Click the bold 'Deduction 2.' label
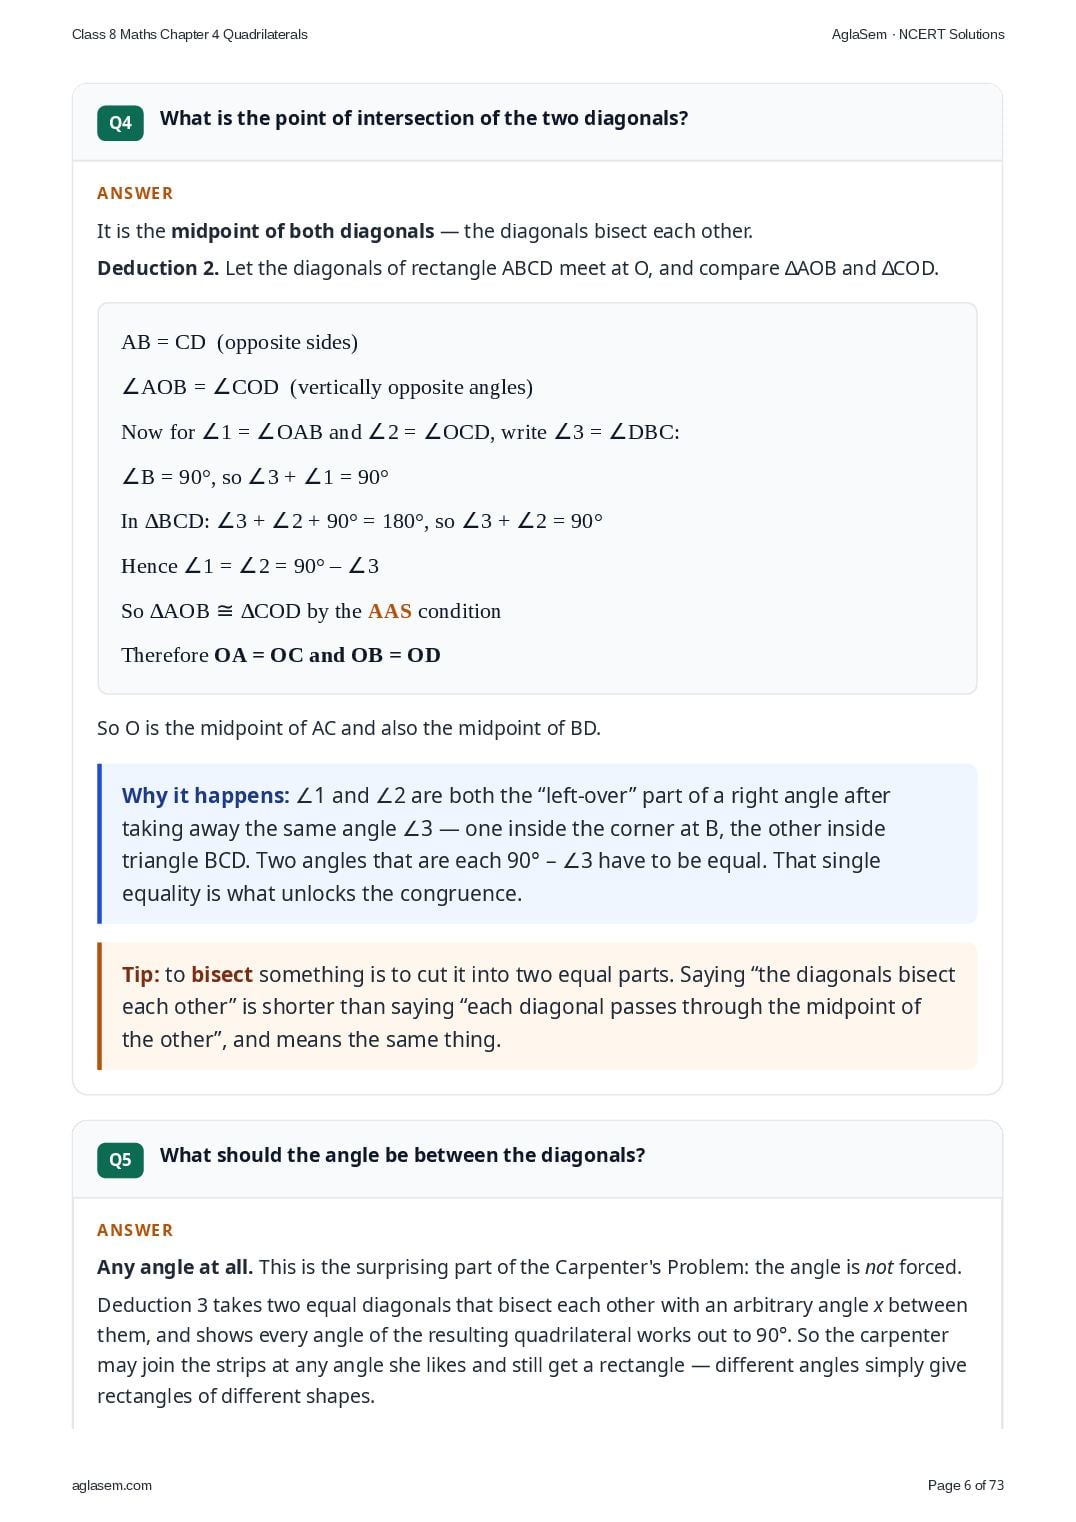The height and width of the screenshot is (1522, 1076). [158, 268]
